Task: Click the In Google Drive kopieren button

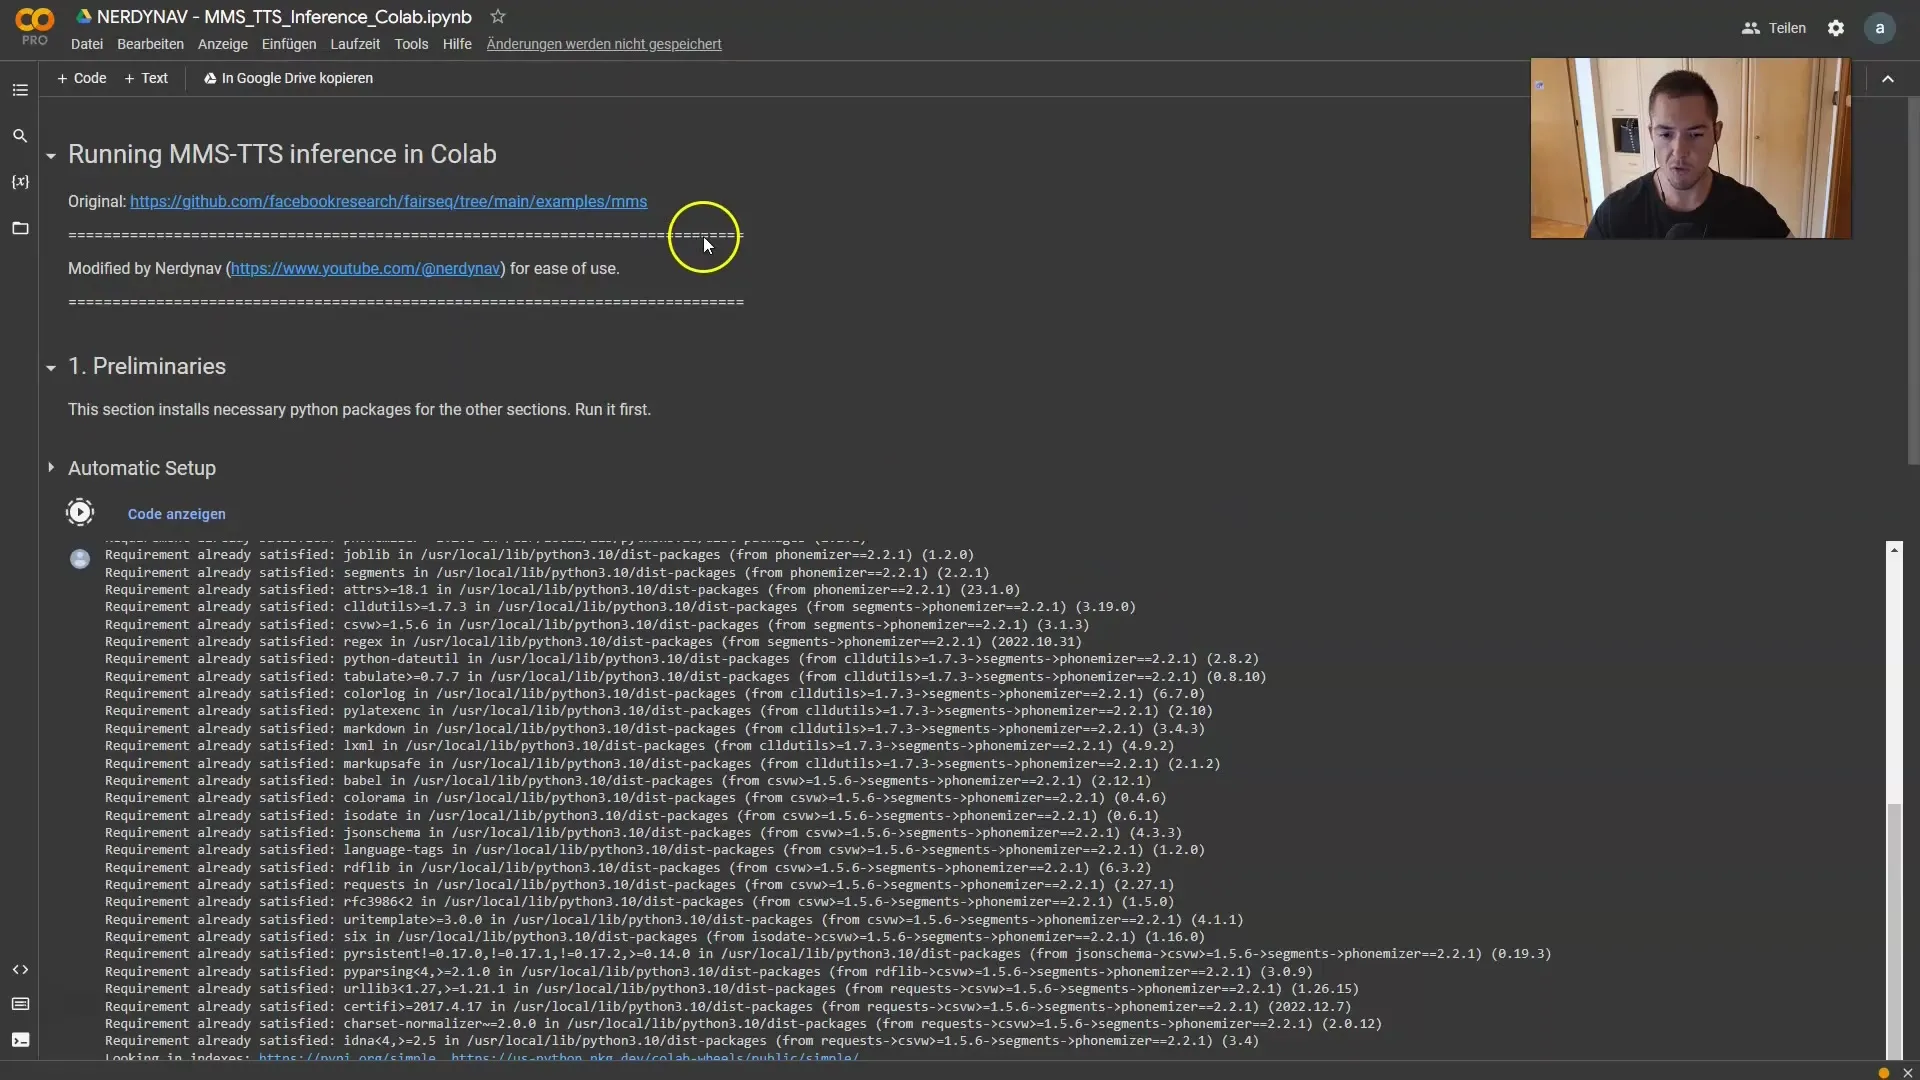Action: click(287, 78)
